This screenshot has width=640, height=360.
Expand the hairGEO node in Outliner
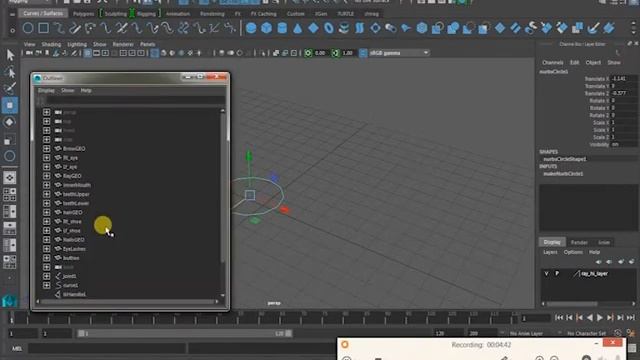point(47,212)
